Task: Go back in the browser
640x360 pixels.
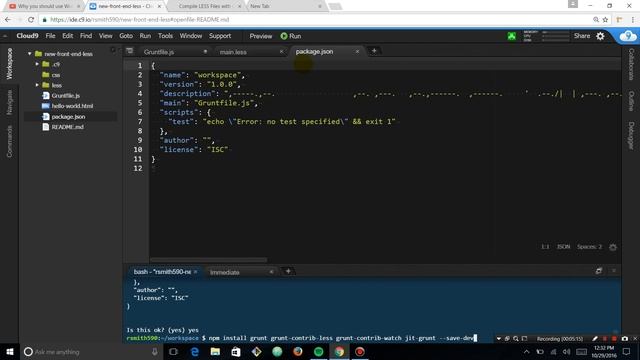Action: click(x=8, y=20)
